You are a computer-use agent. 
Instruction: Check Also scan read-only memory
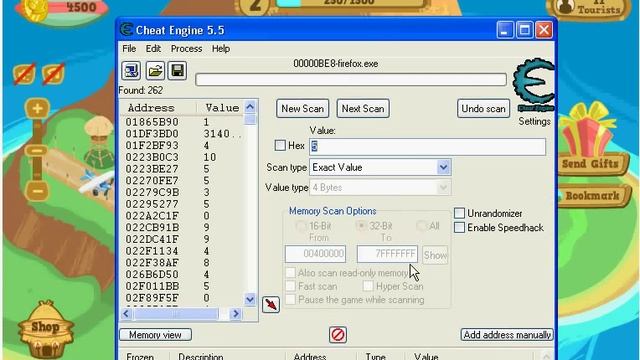pos(290,273)
